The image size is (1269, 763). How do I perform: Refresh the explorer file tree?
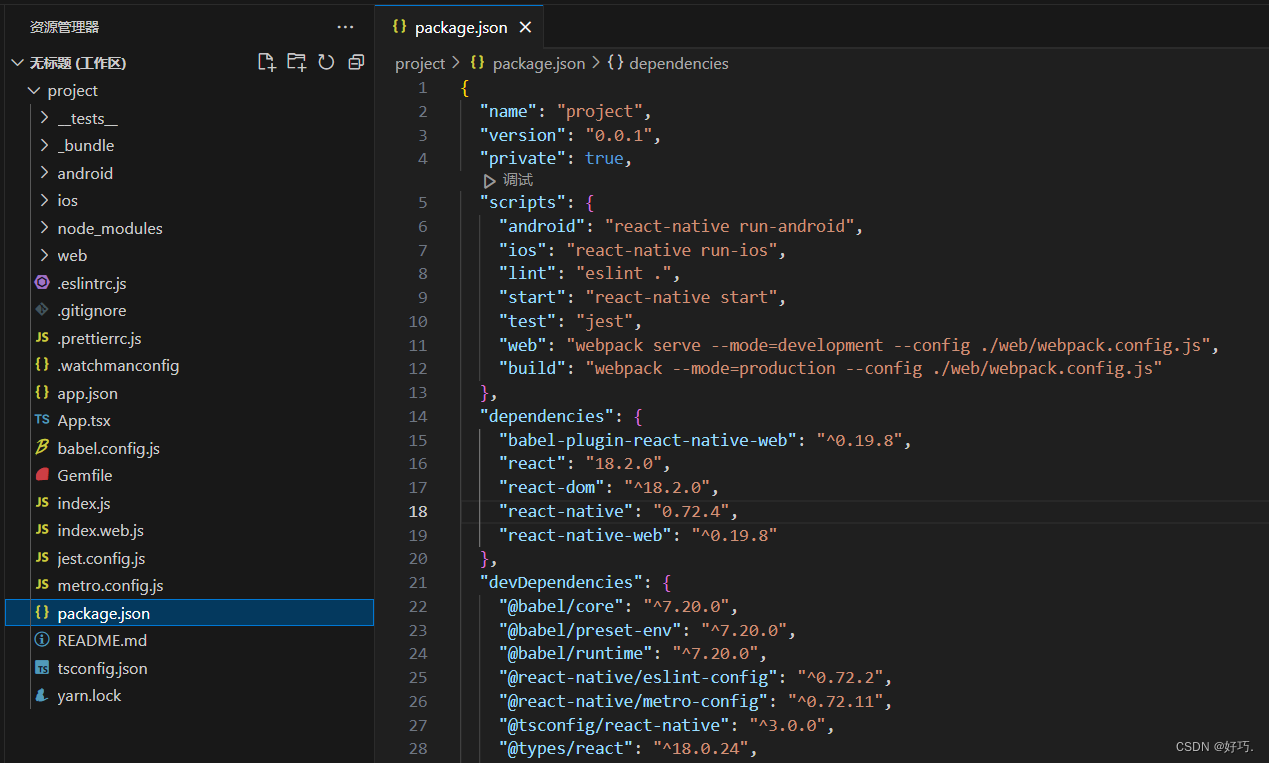[x=326, y=62]
